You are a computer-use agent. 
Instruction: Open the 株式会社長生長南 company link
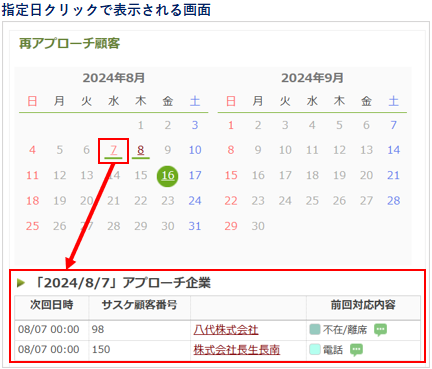237,350
